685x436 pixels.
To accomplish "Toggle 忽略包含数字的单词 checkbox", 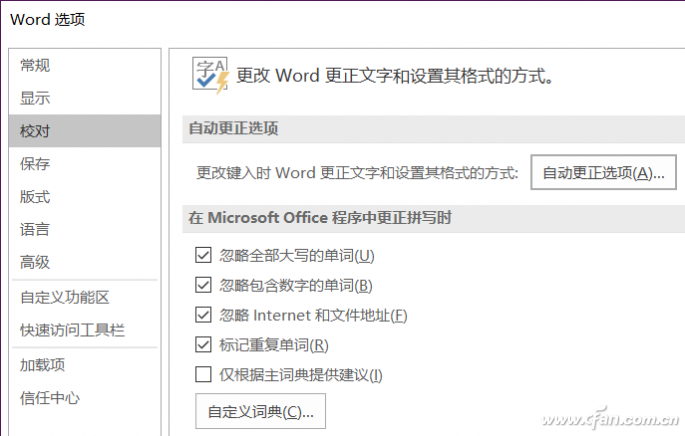I will pyautogui.click(x=204, y=286).
